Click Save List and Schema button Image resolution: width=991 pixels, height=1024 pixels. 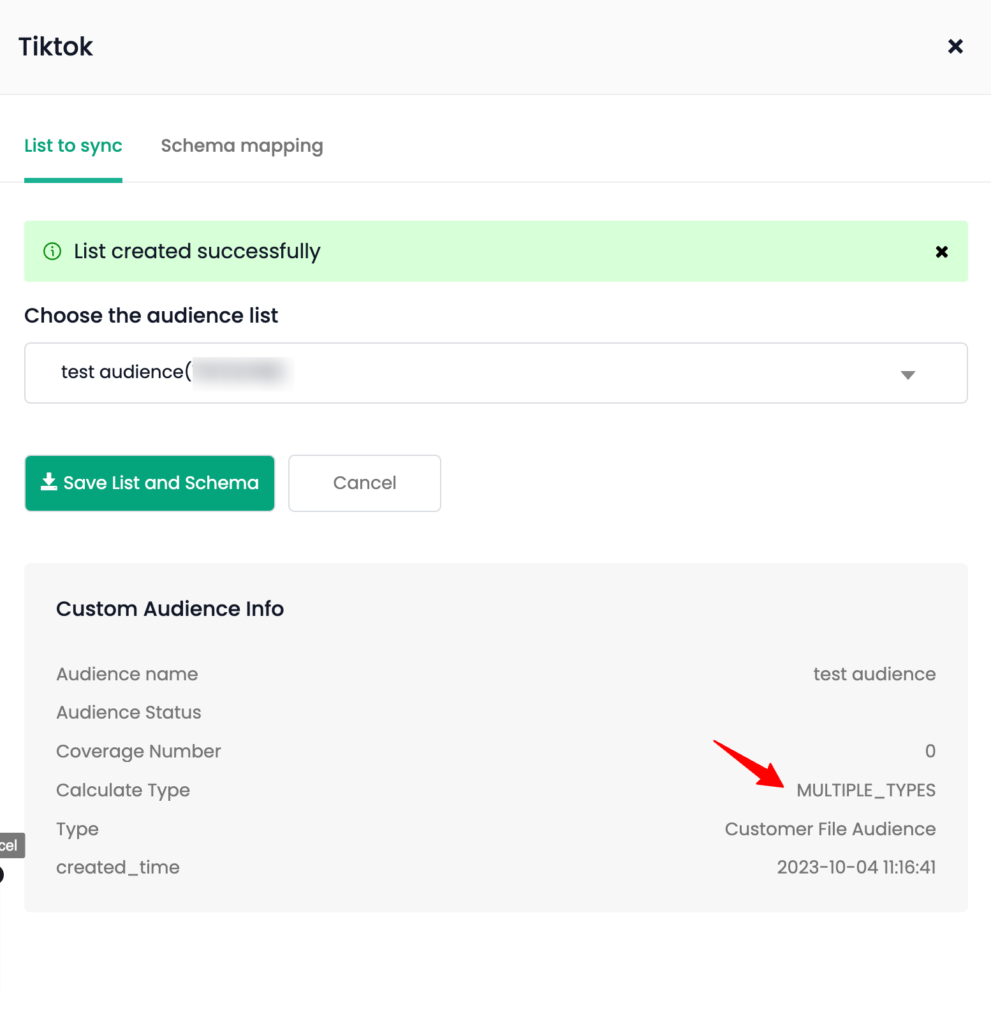pyautogui.click(x=150, y=483)
